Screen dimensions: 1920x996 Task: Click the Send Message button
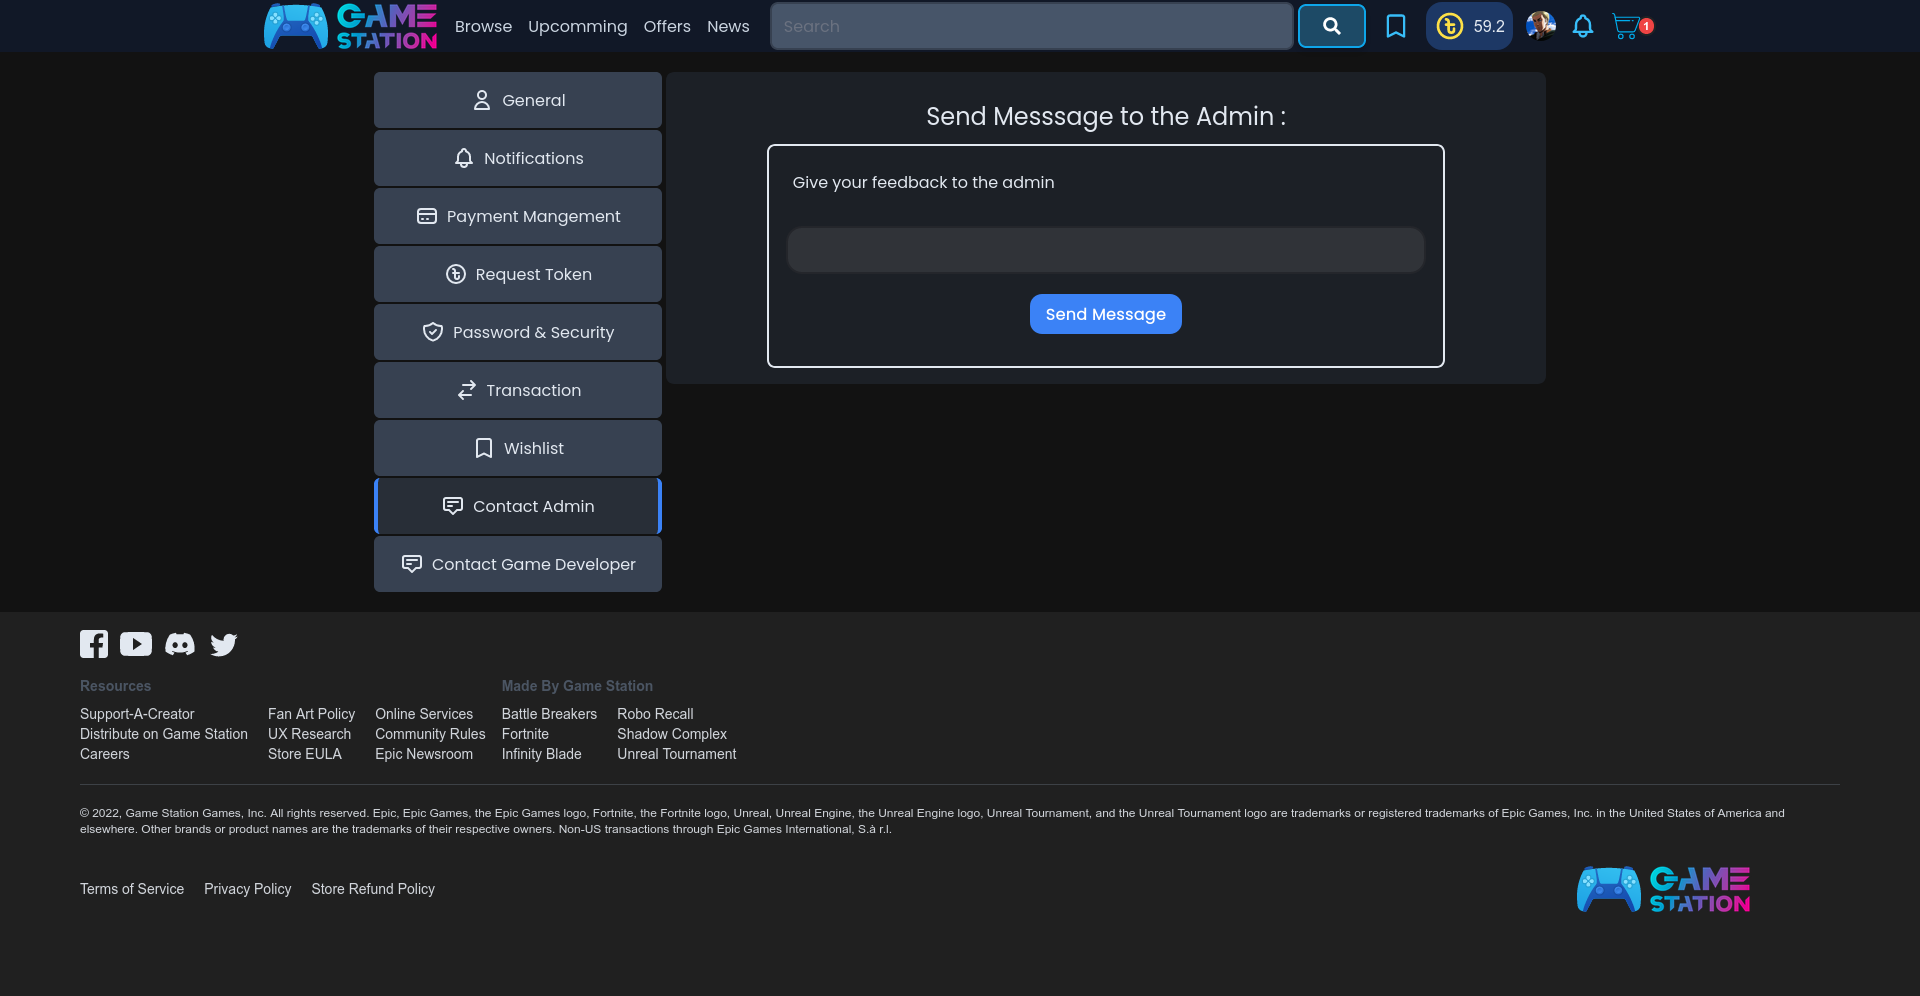click(x=1106, y=314)
